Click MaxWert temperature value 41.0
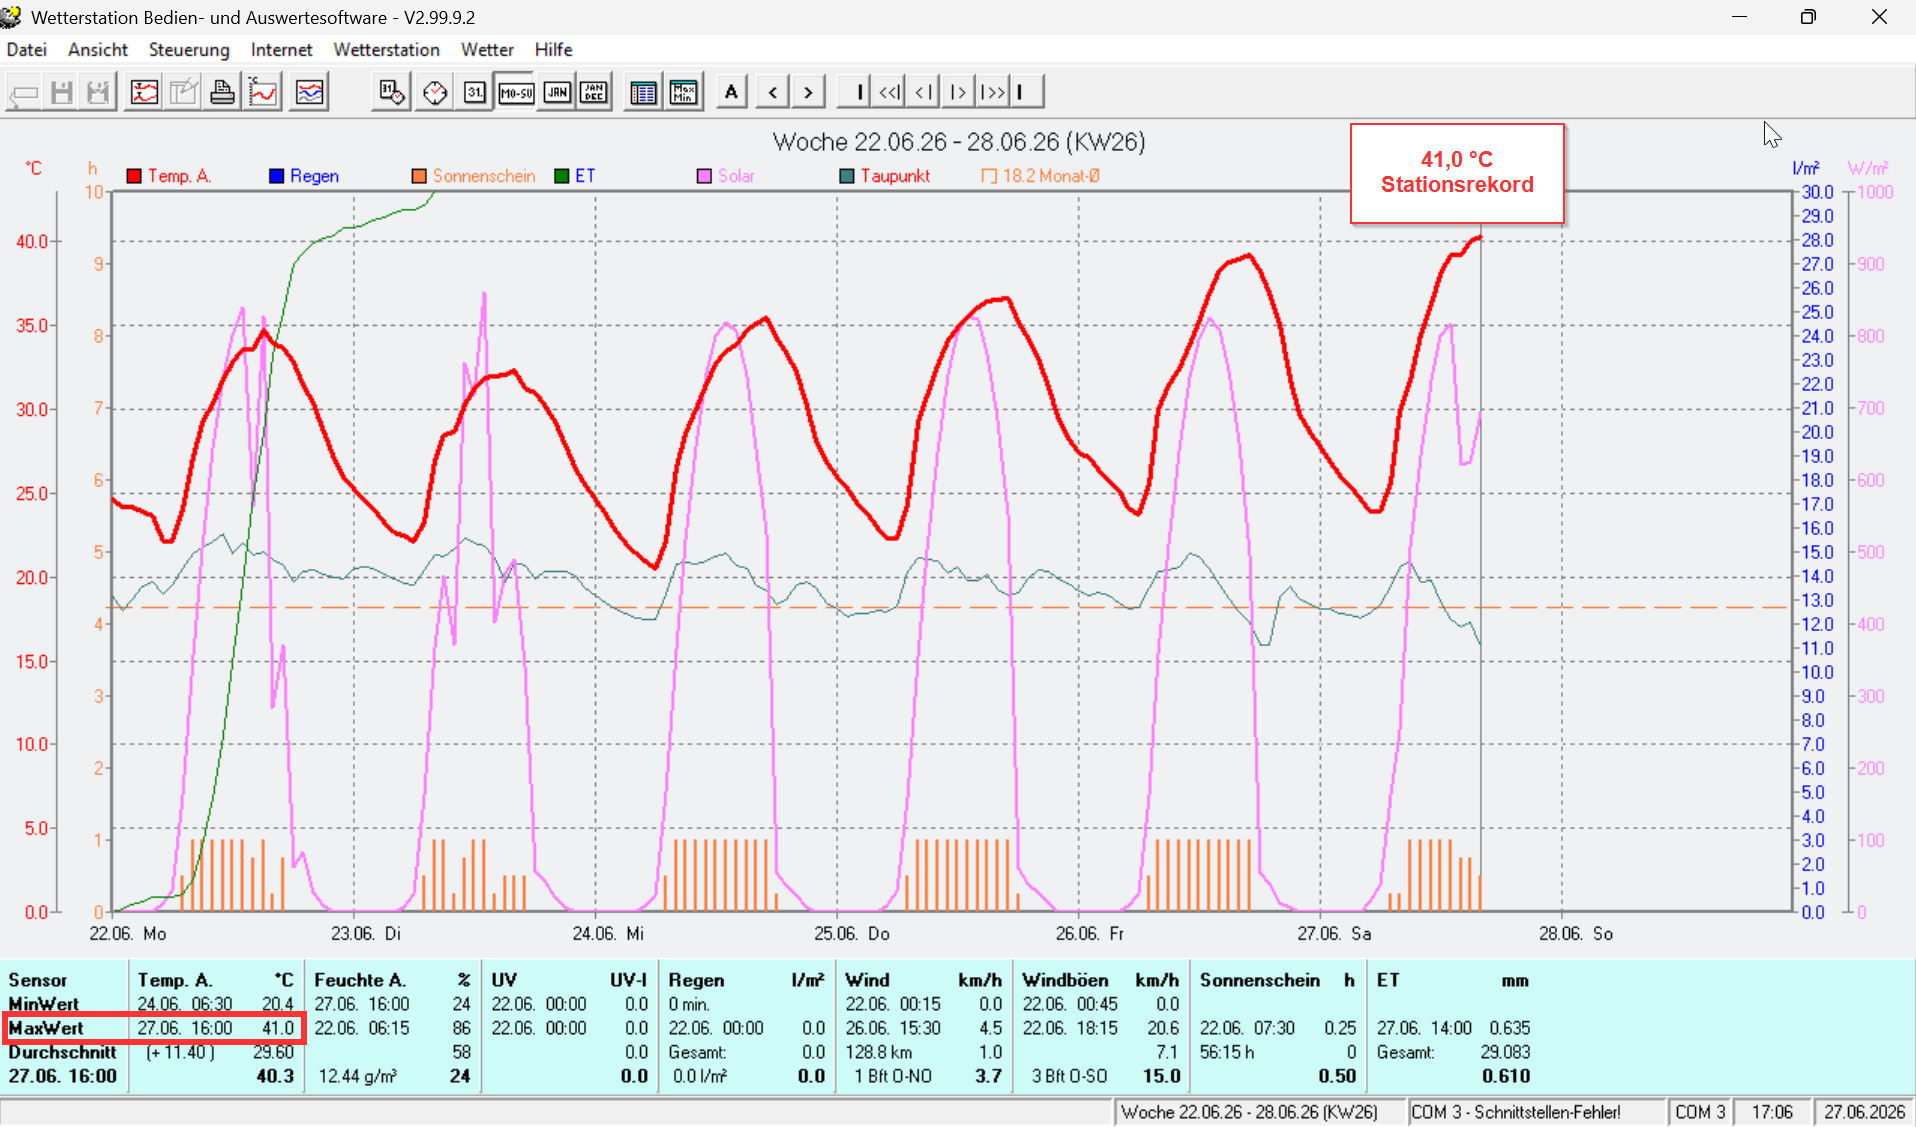Image resolution: width=1916 pixels, height=1127 pixels. 278,1028
